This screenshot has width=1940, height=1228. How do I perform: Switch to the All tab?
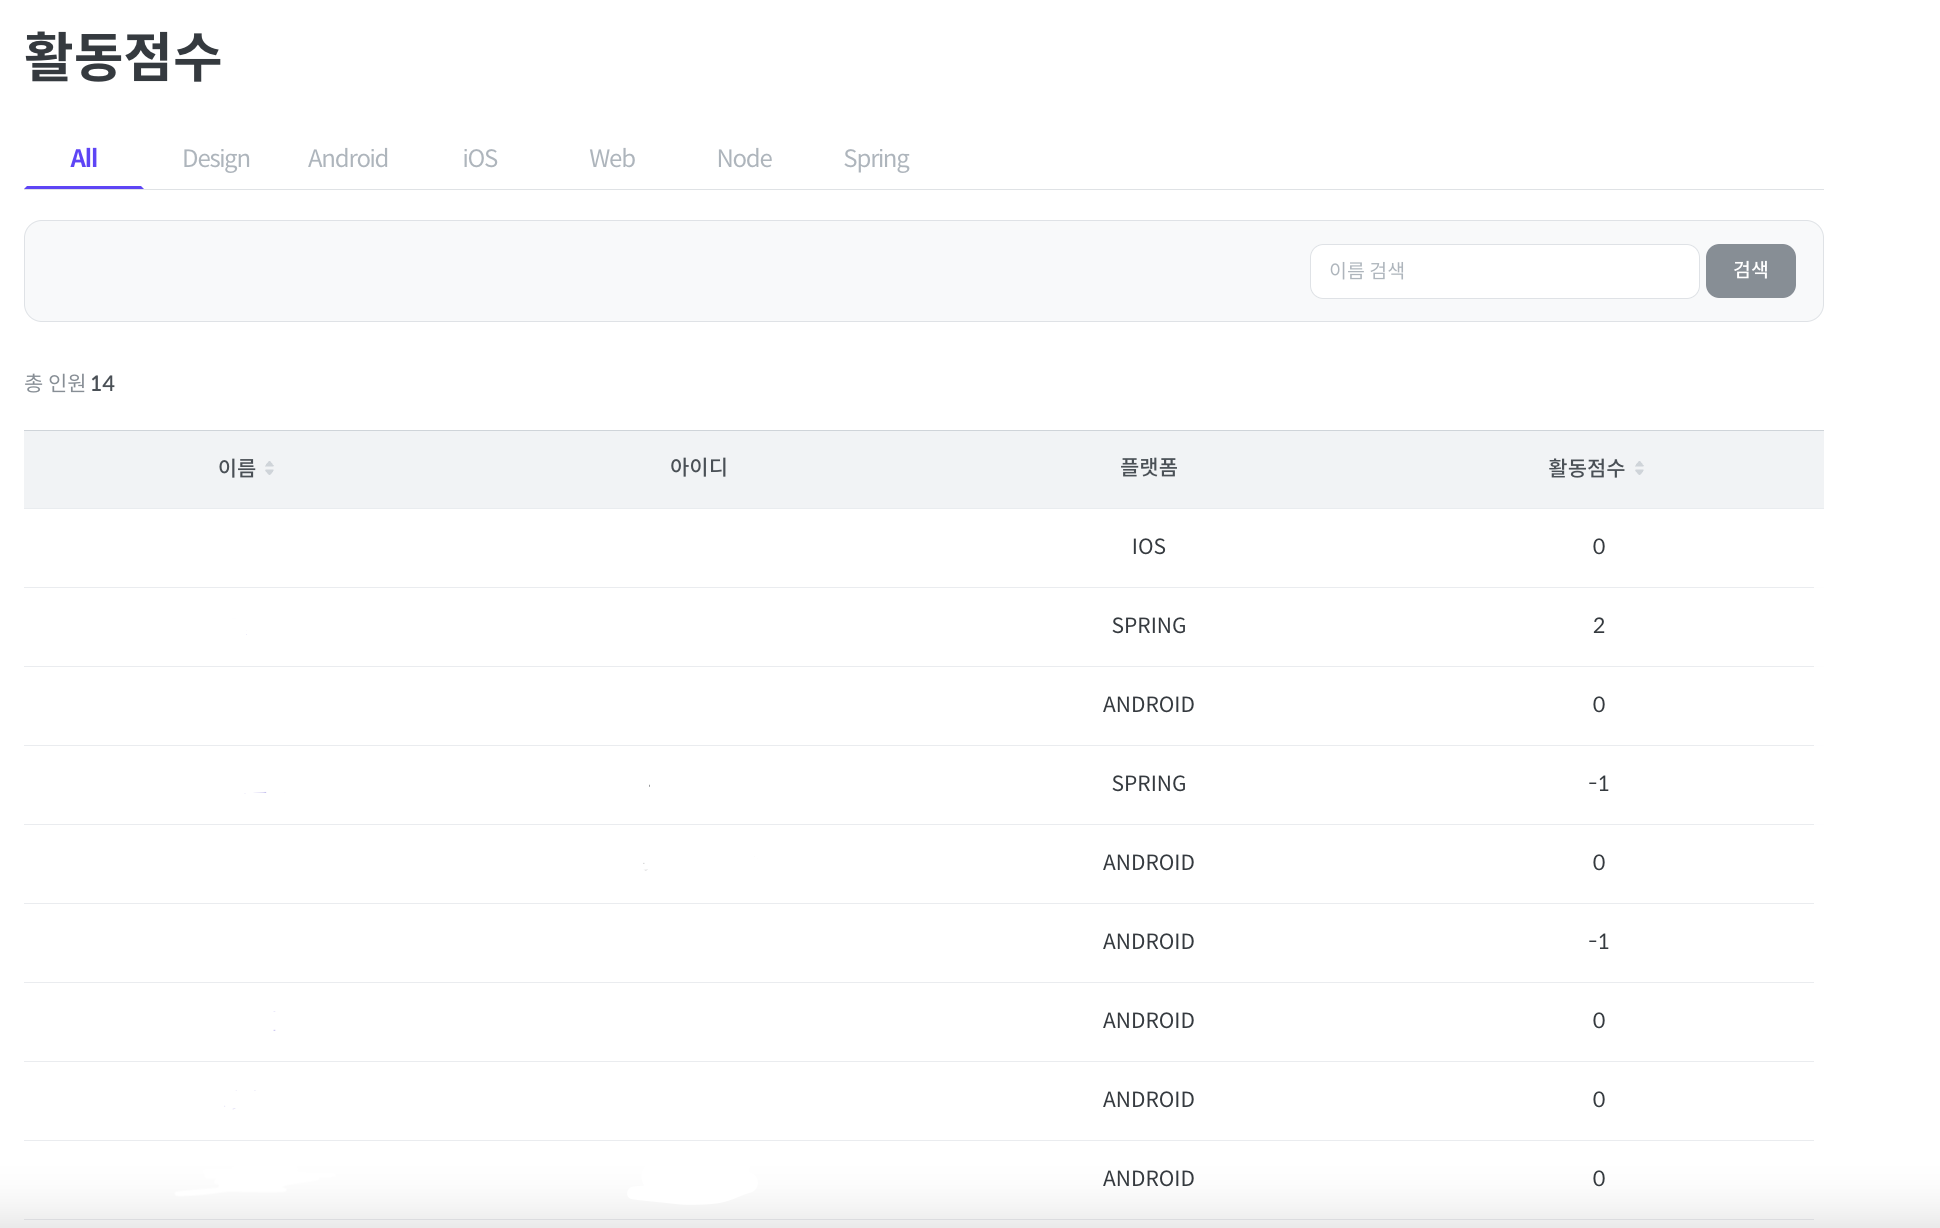coord(84,158)
